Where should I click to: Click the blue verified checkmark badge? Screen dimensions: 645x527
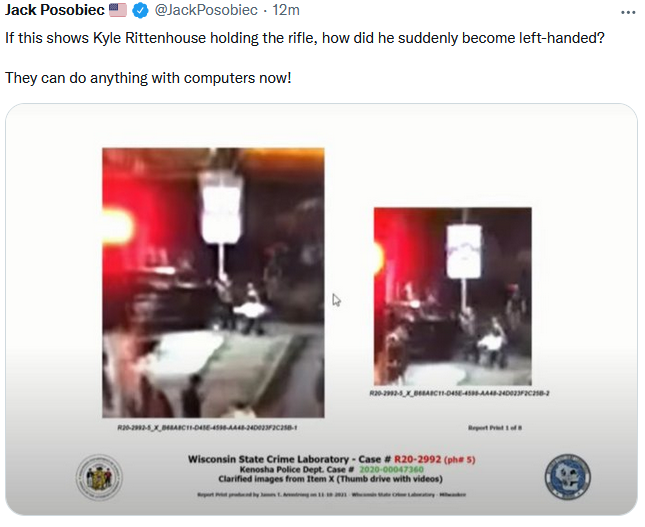140,10
